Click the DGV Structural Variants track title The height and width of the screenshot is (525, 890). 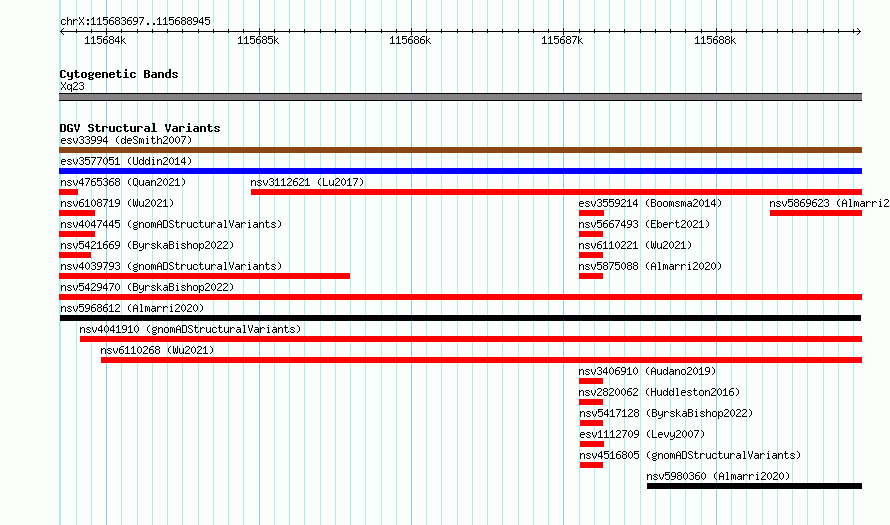tap(140, 128)
